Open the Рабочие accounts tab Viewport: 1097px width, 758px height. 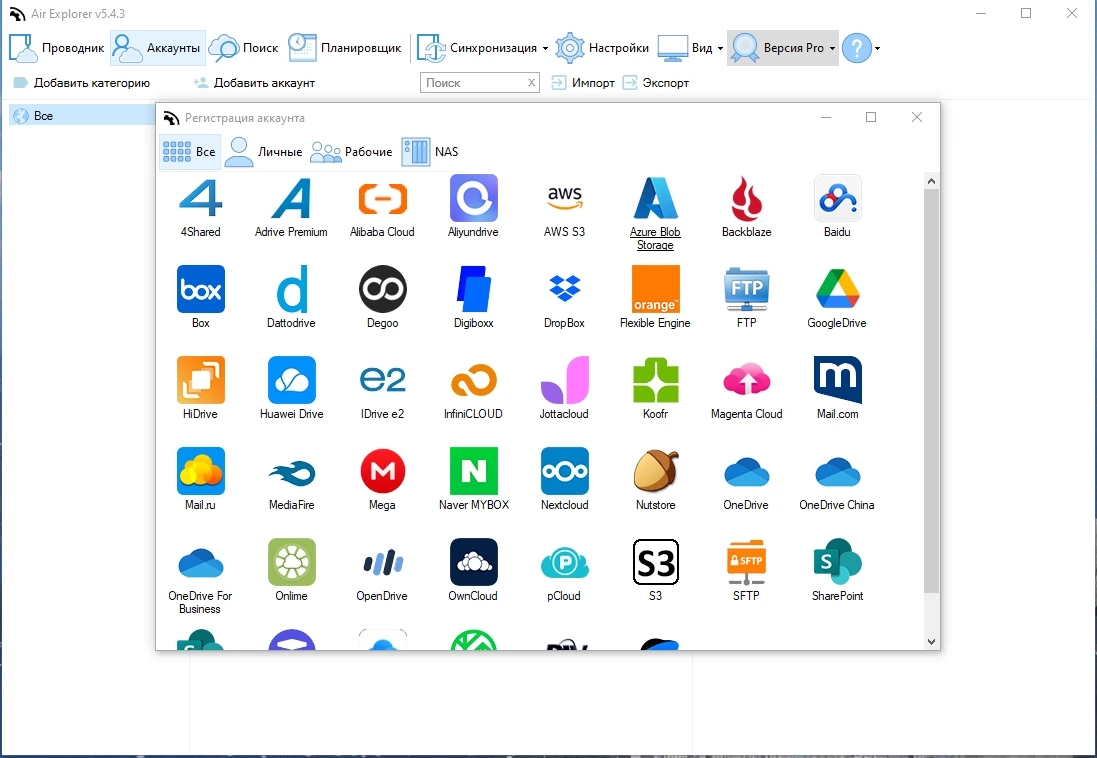click(x=351, y=151)
